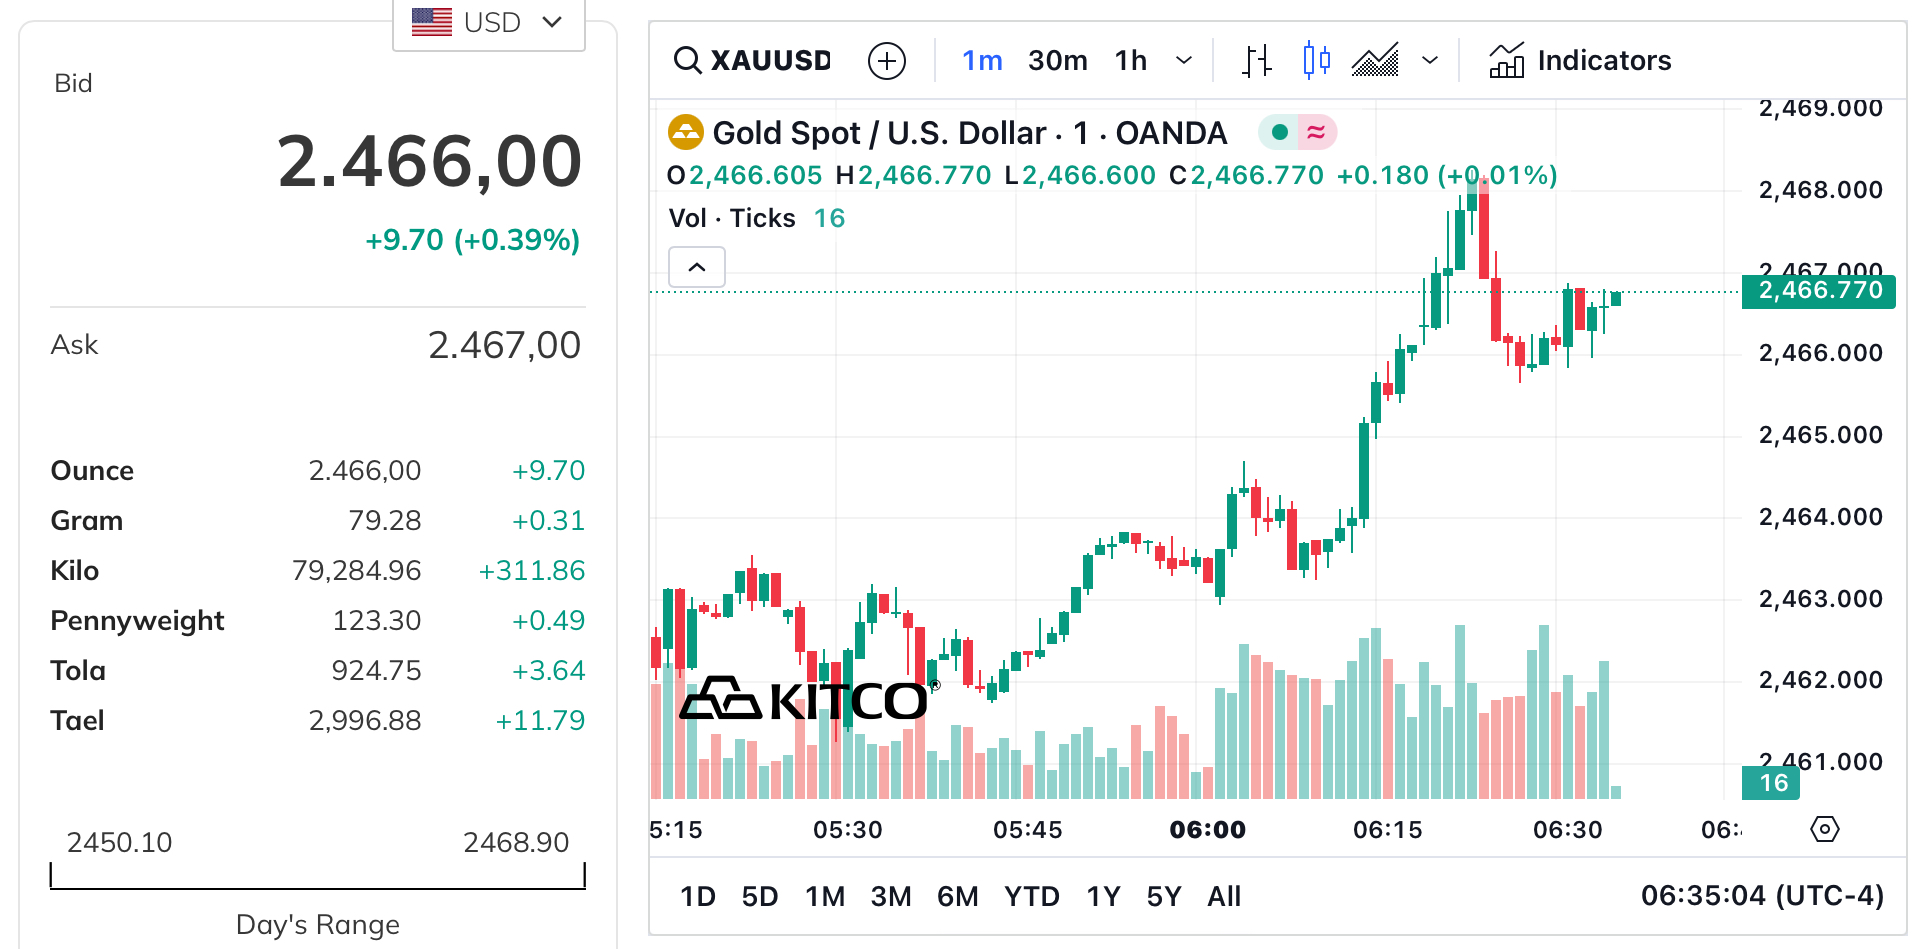This screenshot has height=949, width=1920.
Task: Click the 2,464.000 price axis label
Action: [x=1820, y=517]
